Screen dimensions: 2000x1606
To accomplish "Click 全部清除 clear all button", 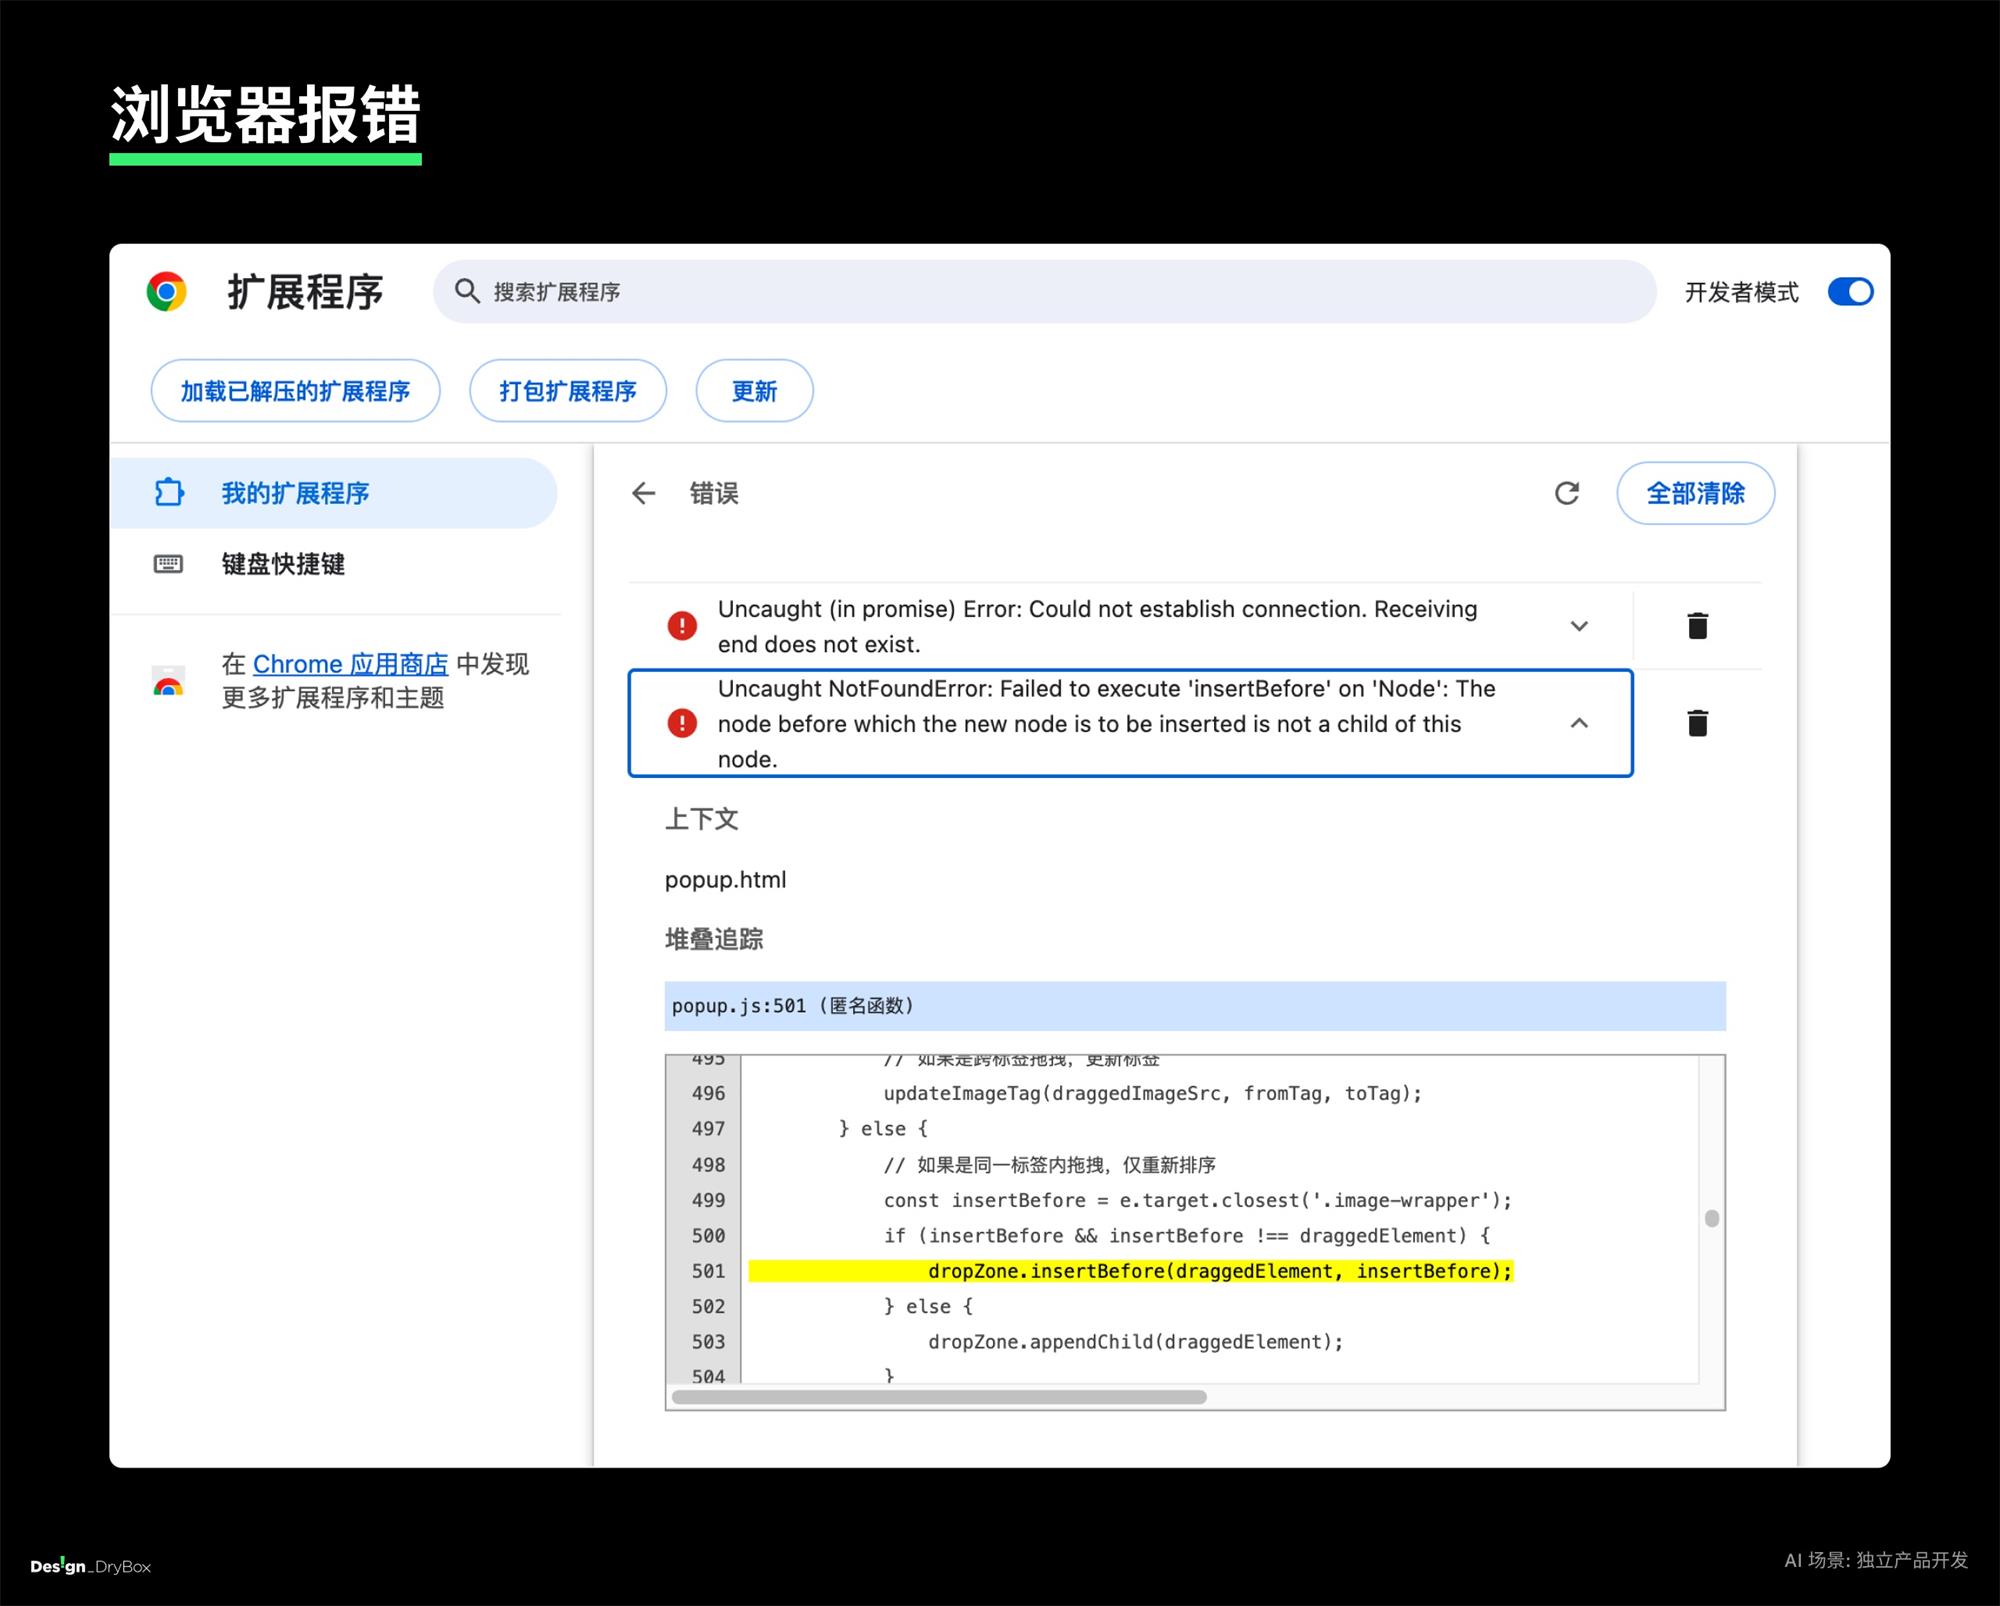I will [1695, 493].
